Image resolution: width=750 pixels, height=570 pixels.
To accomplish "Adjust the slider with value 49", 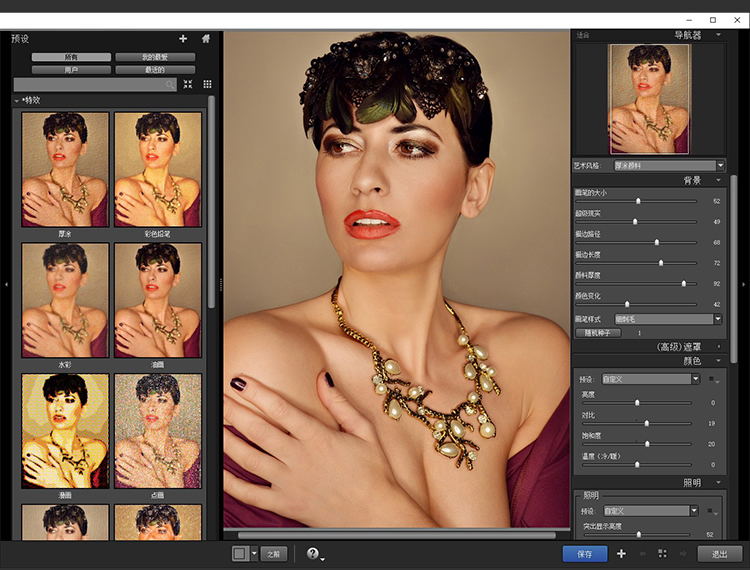I will tap(635, 221).
